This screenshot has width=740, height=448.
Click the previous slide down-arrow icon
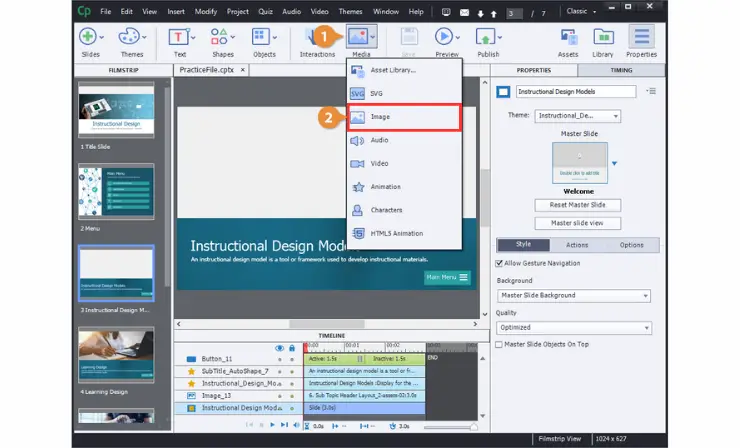[x=480, y=14]
